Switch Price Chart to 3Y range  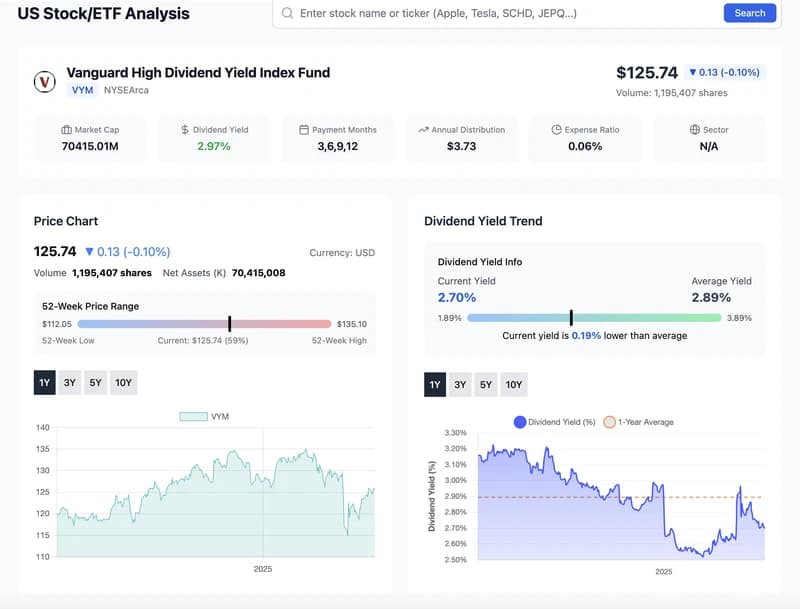pyautogui.click(x=69, y=383)
